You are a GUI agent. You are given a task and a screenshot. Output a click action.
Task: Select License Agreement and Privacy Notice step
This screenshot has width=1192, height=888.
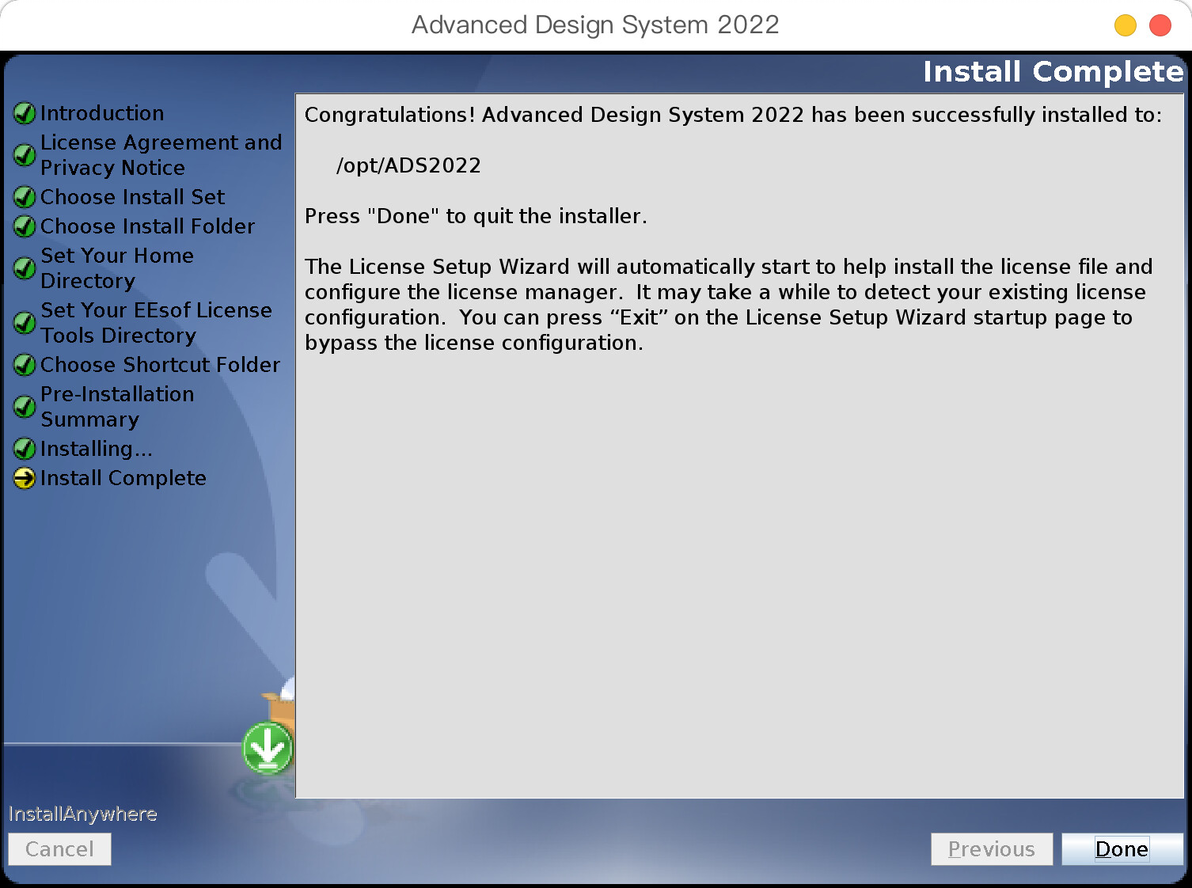tap(161, 155)
